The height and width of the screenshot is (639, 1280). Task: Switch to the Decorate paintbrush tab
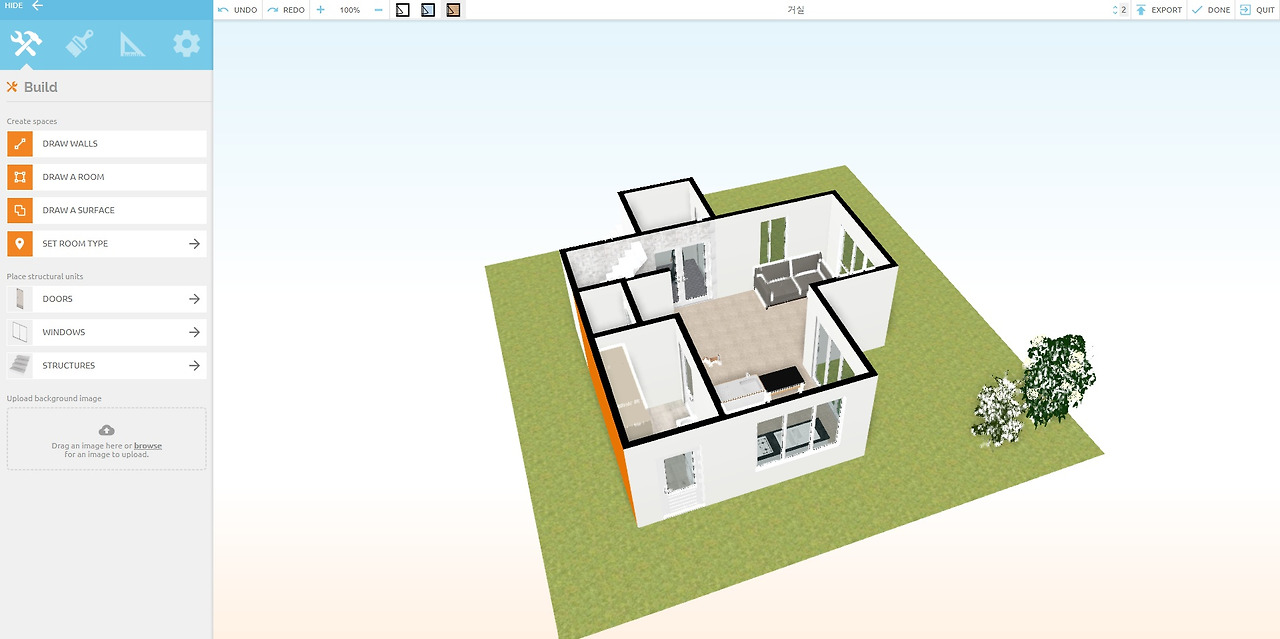[79, 44]
